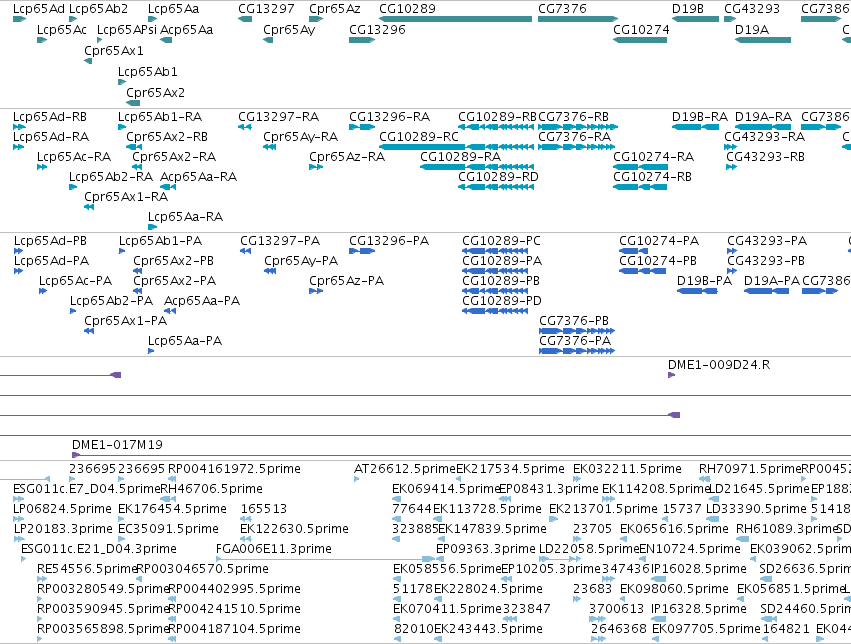Select the D19A gene bar glyph

click(763, 40)
